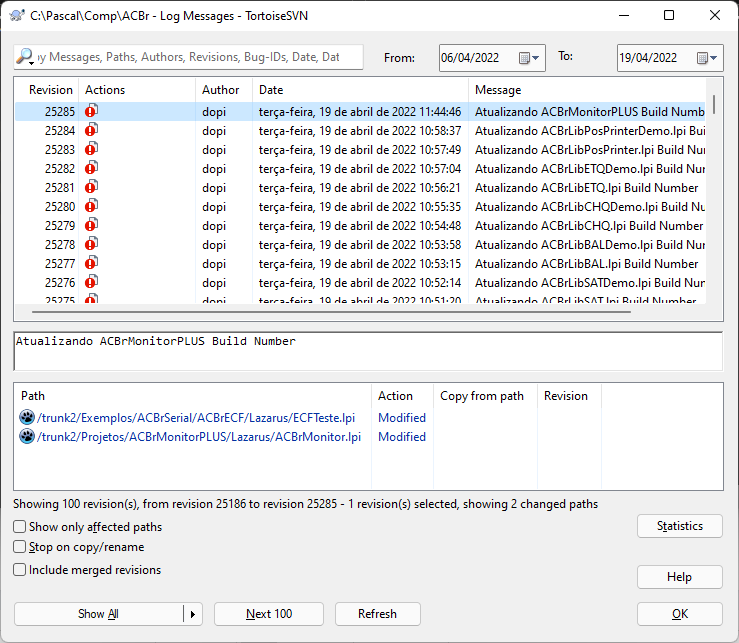Select the ECFTeste.lpi changed path
This screenshot has width=739, height=643.
(x=196, y=418)
